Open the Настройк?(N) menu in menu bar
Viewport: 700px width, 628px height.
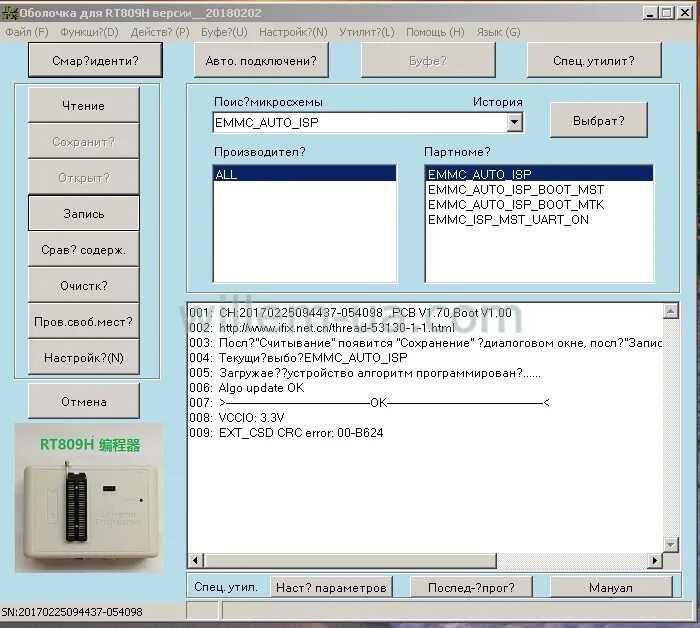point(293,32)
